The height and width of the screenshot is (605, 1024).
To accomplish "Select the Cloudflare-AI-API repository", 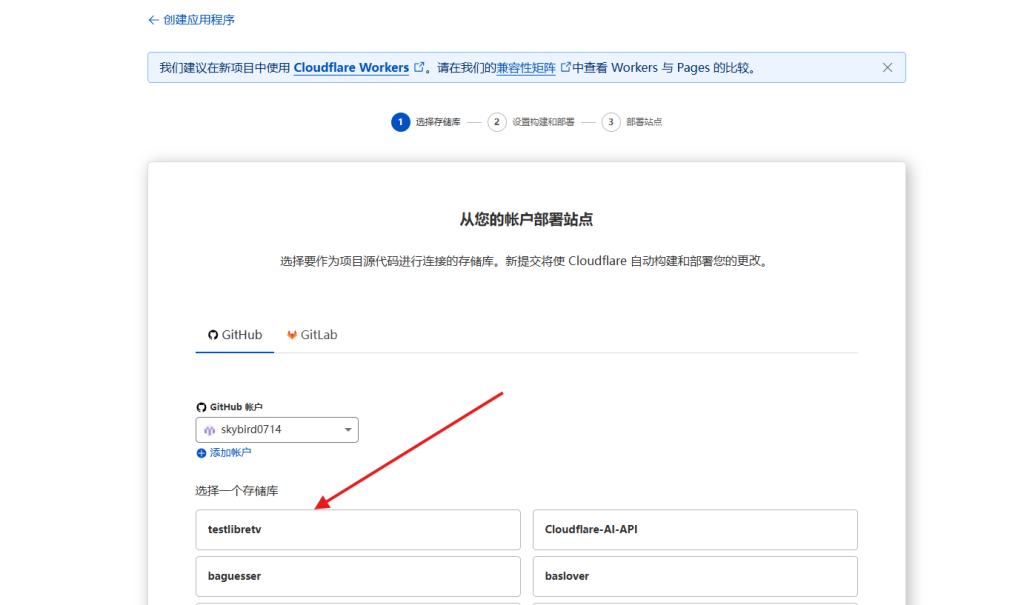I will click(x=695, y=529).
